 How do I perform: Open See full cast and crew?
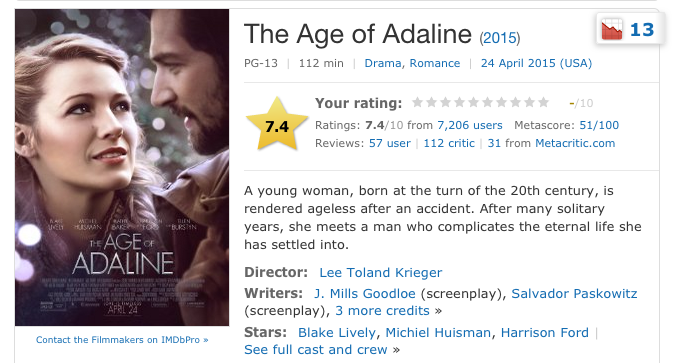coord(316,350)
